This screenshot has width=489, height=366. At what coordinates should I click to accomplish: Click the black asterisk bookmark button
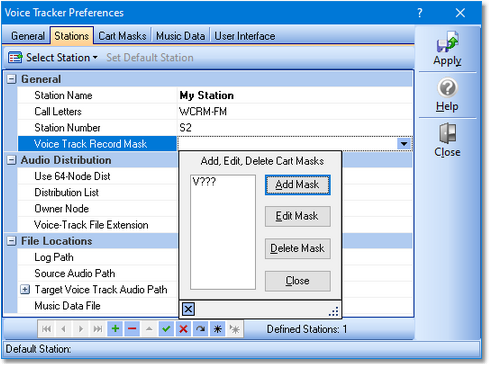(218, 329)
